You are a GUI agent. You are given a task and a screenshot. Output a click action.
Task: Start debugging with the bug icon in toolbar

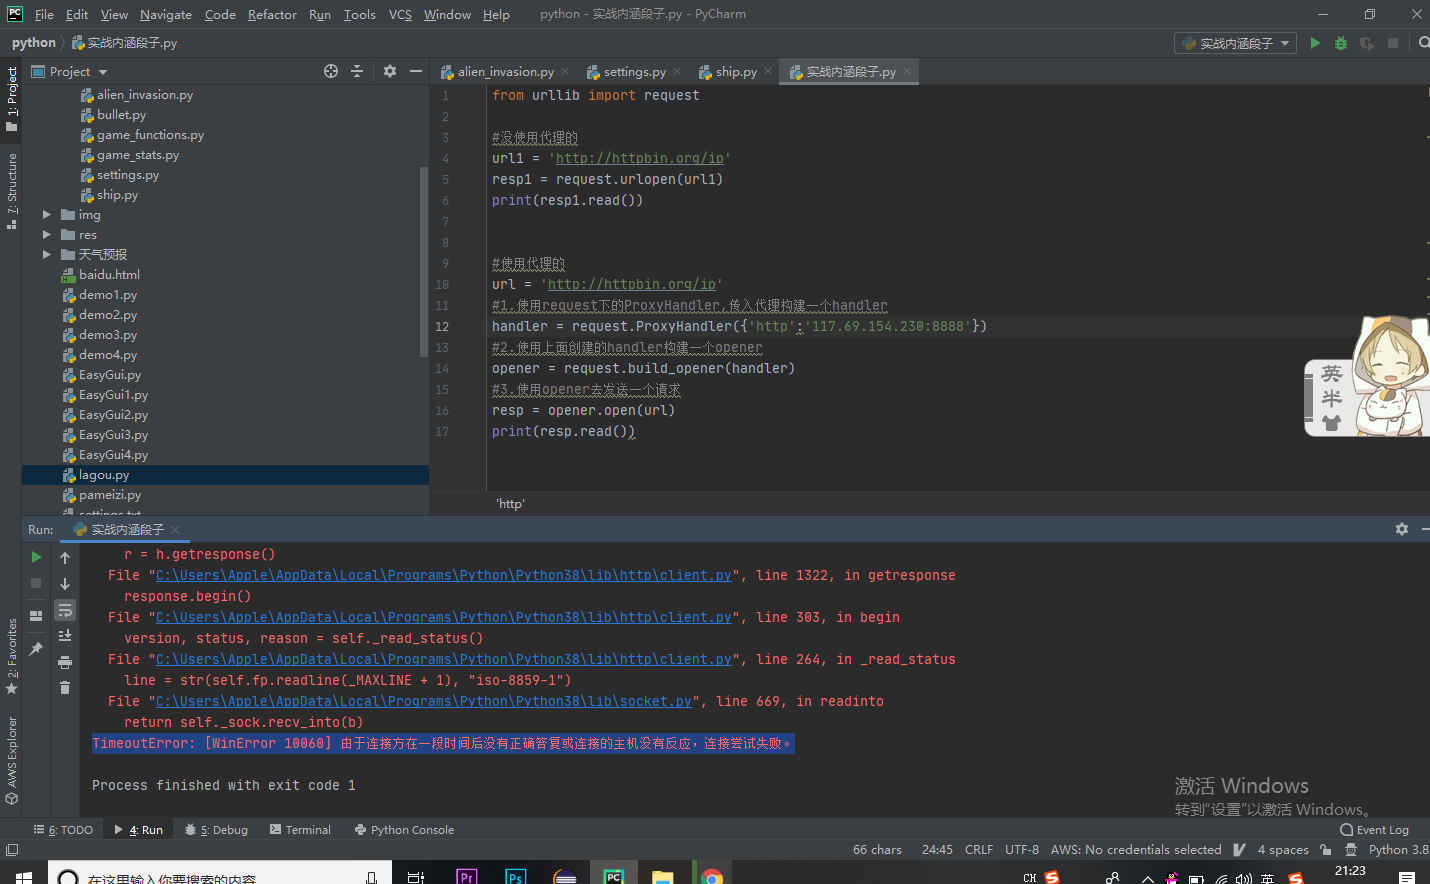pos(1341,43)
